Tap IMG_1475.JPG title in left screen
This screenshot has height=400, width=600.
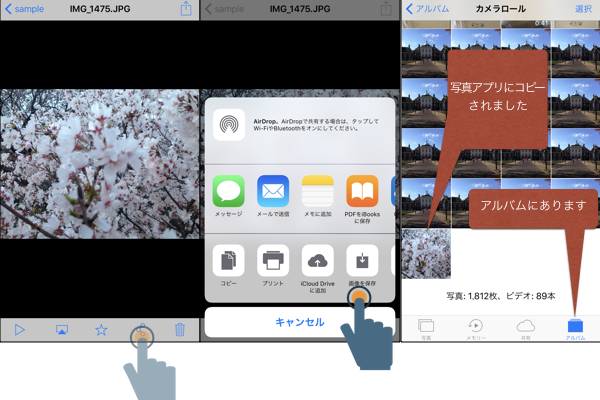100,9
